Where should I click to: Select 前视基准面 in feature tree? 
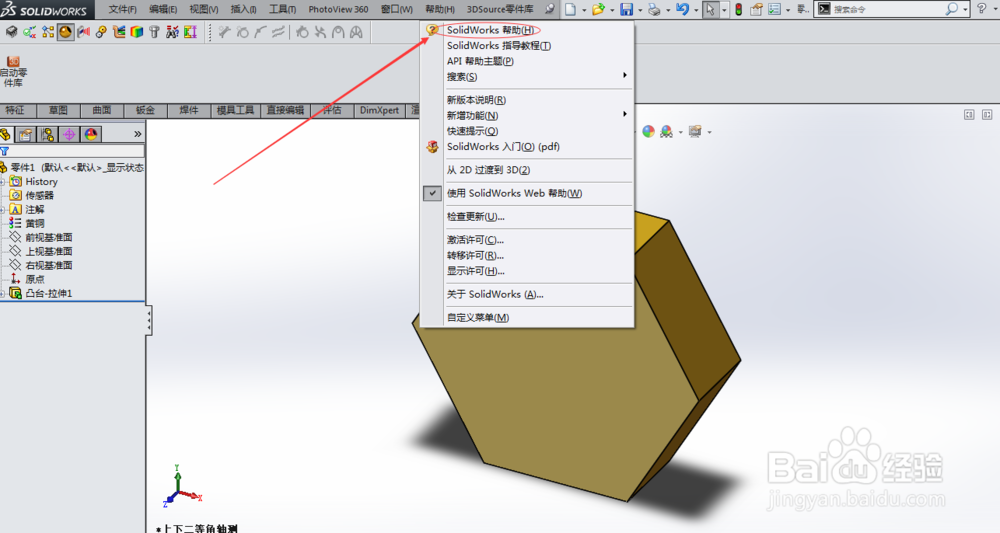coord(48,238)
